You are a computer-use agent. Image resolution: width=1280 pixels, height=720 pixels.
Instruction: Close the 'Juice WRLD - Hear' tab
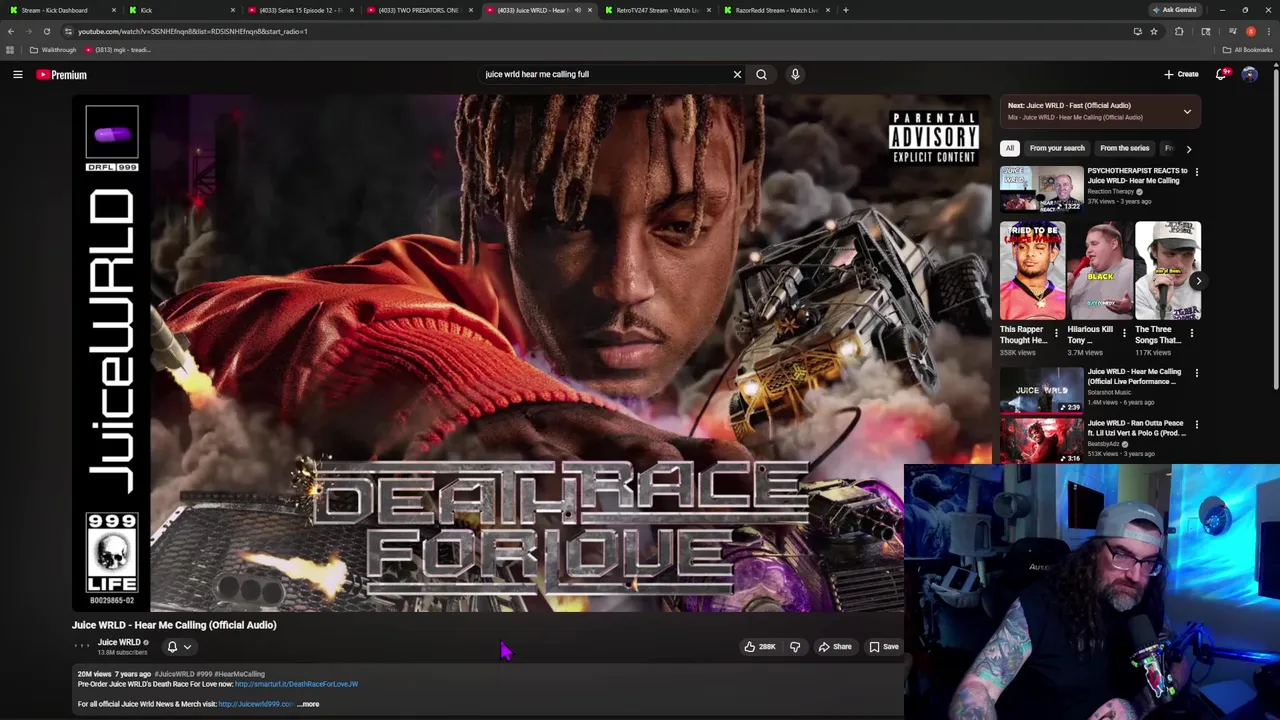[589, 10]
